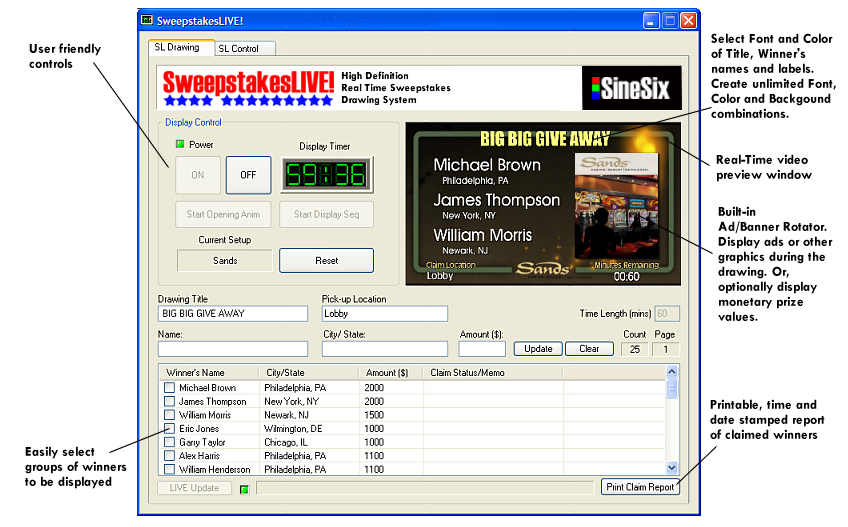Check the Eric Jones checkbox

point(169,428)
